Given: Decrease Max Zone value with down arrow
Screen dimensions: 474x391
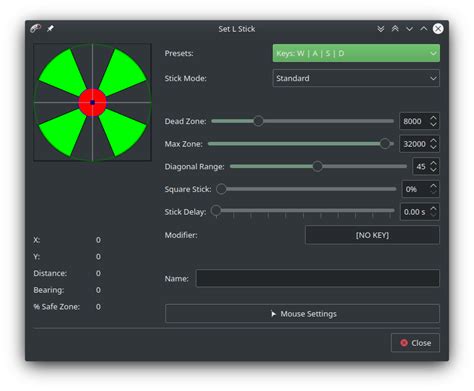Looking at the screenshot, I should click(x=433, y=147).
